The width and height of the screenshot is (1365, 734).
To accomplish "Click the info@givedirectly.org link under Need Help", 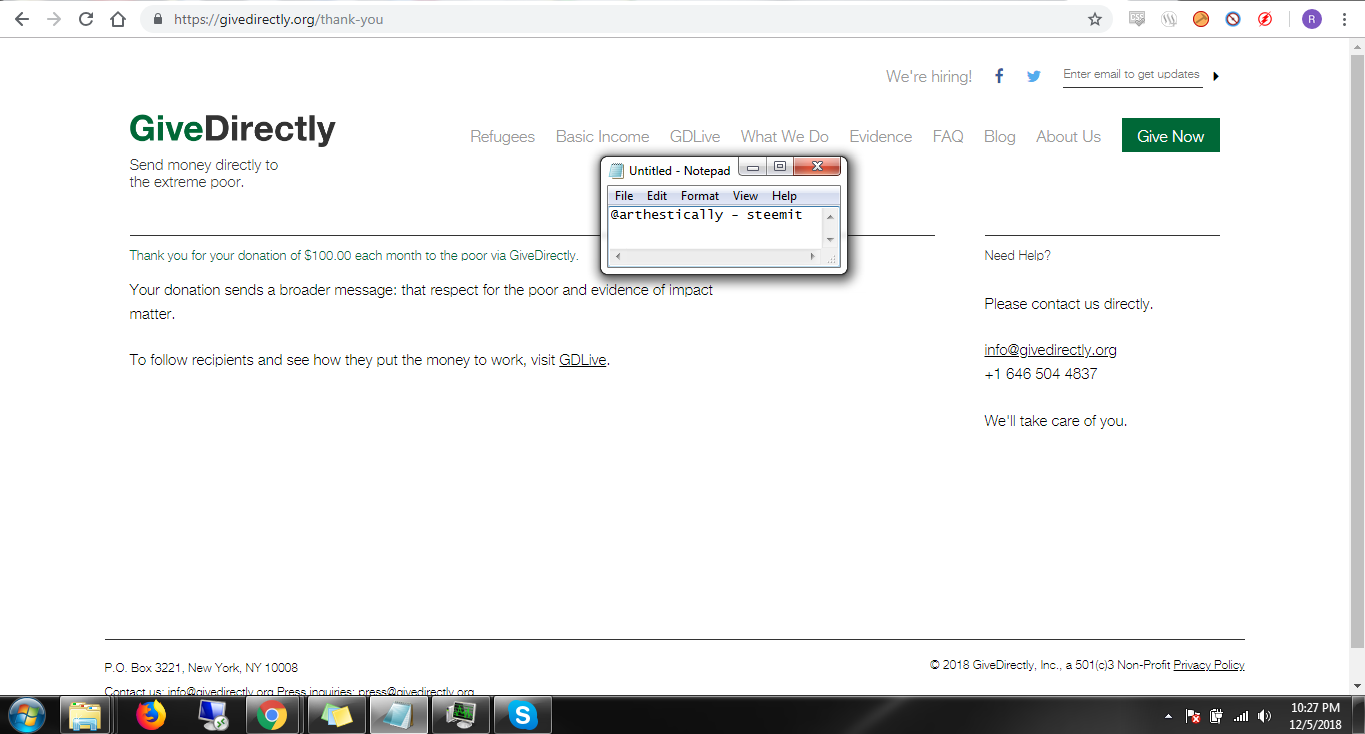I will (1050, 350).
